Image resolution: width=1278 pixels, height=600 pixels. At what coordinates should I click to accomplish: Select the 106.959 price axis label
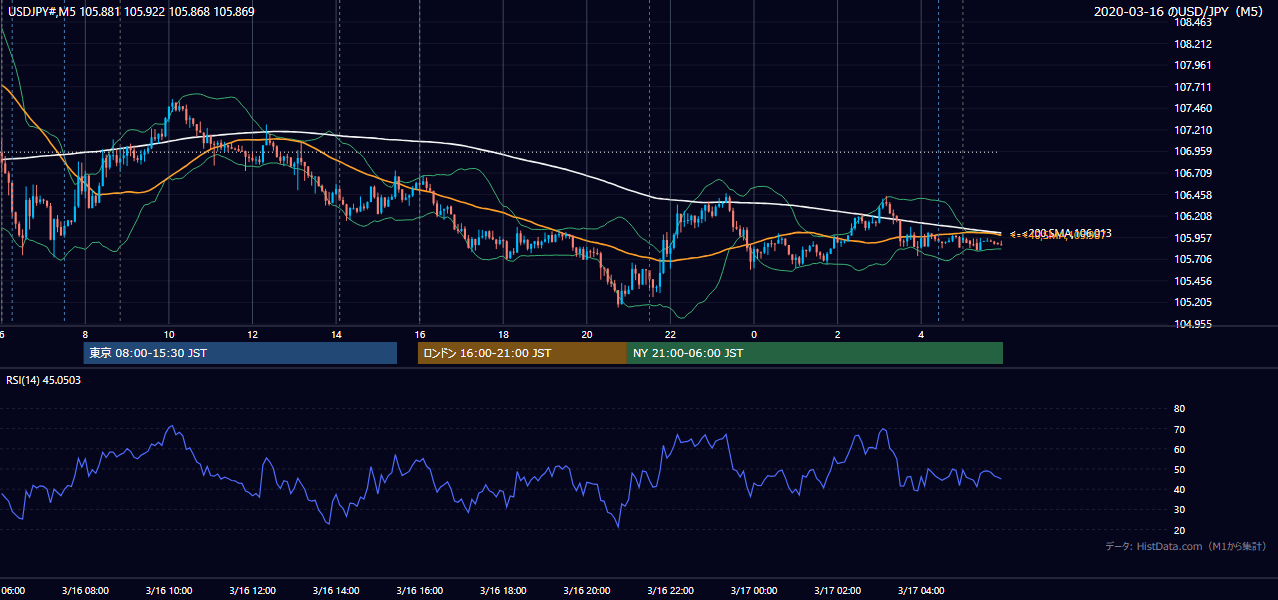pos(1194,152)
